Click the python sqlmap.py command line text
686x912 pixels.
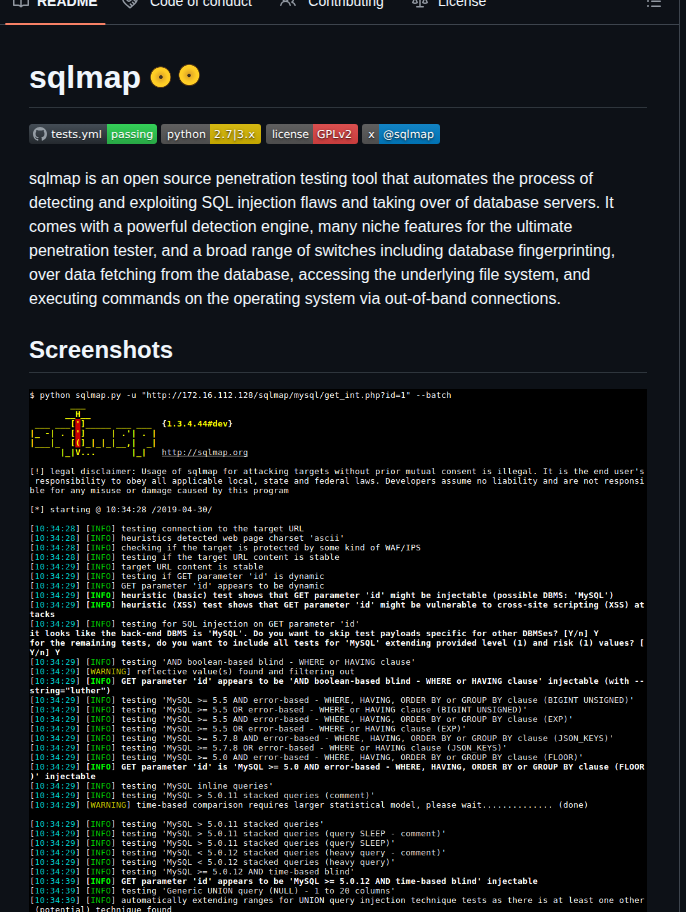pyautogui.click(x=240, y=395)
